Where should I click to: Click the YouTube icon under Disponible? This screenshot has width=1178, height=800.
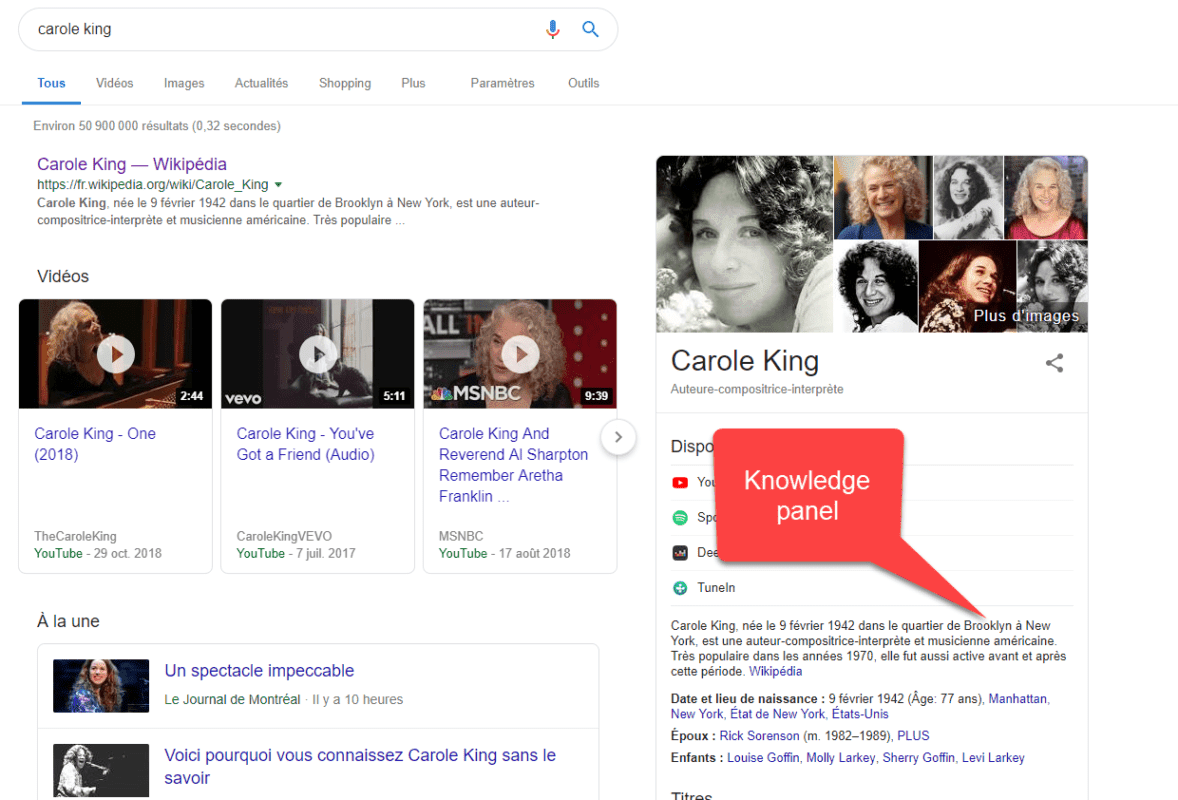coord(680,482)
